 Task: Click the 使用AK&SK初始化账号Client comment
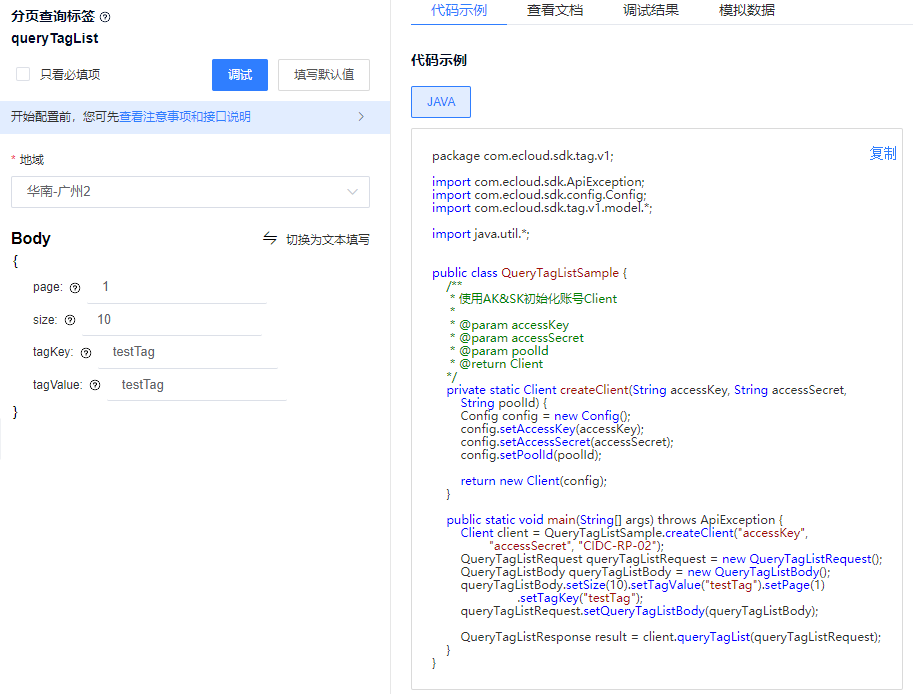537,299
